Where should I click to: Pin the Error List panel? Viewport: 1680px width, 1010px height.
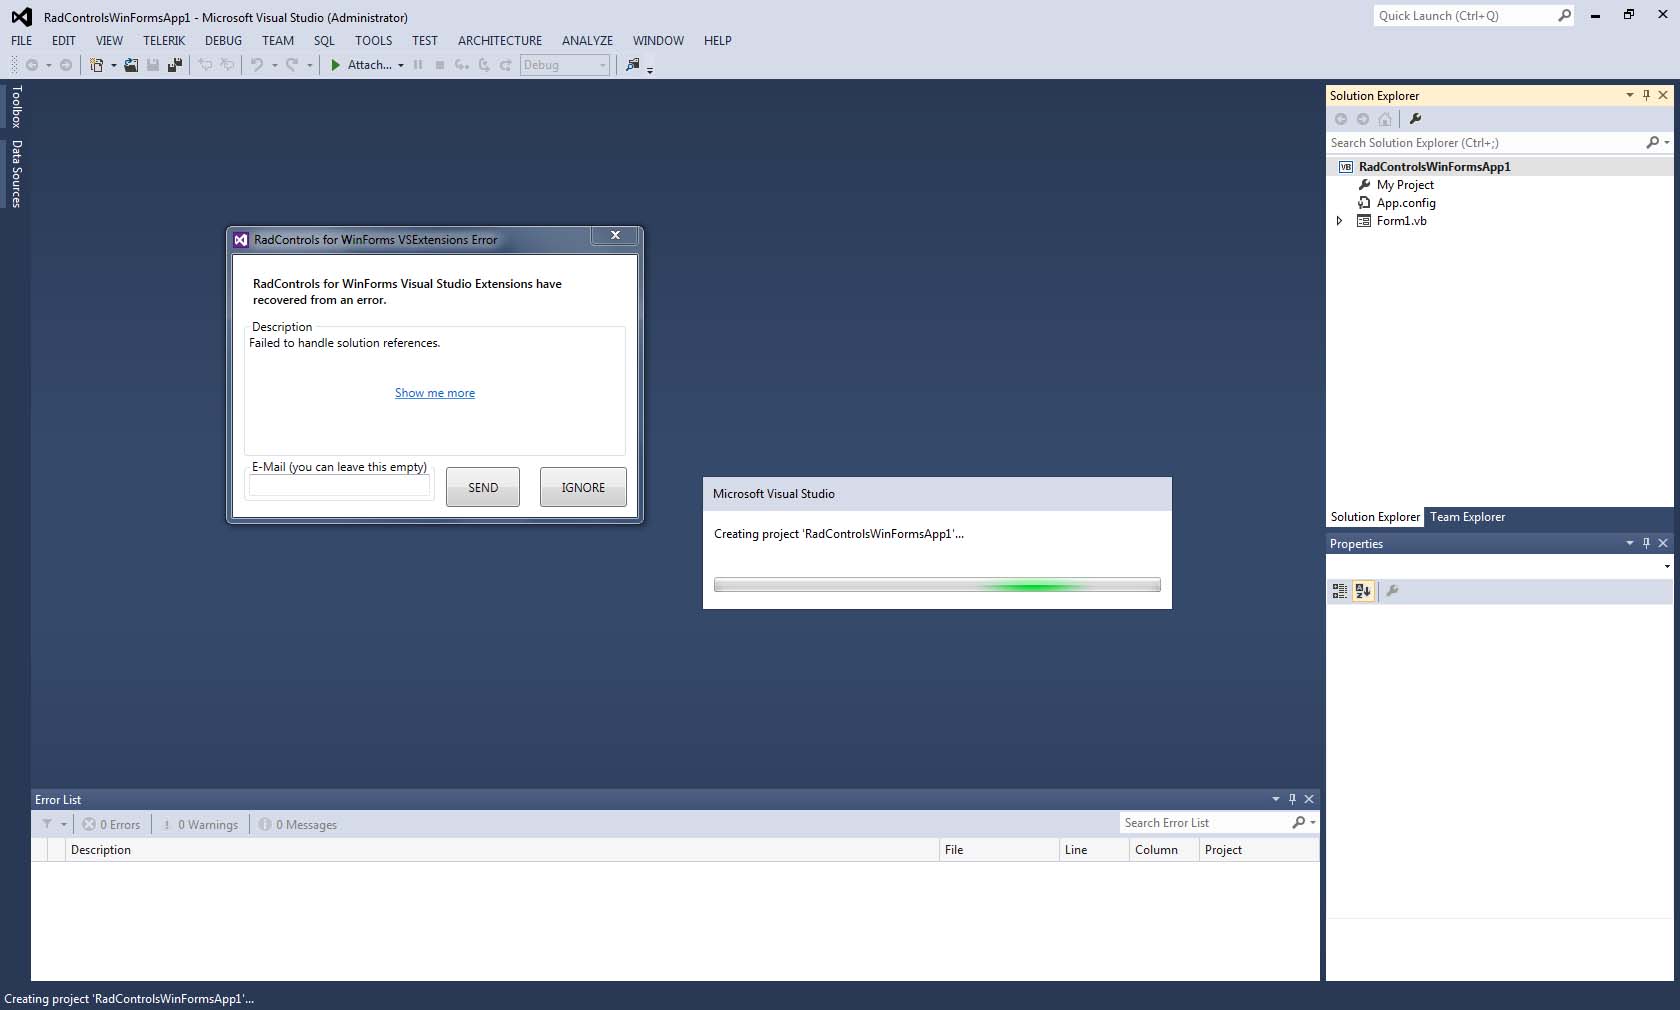coord(1292,799)
